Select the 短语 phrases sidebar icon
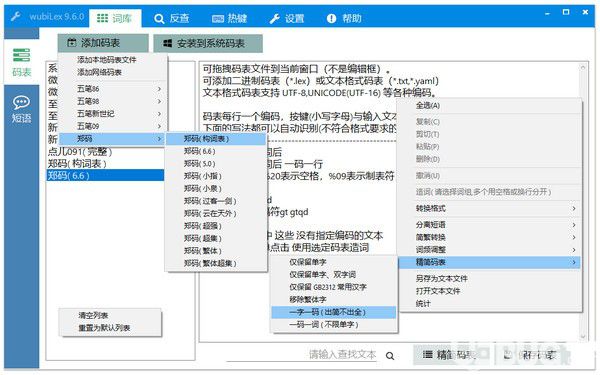Image resolution: width=600 pixels, height=375 pixels. pyautogui.click(x=21, y=109)
